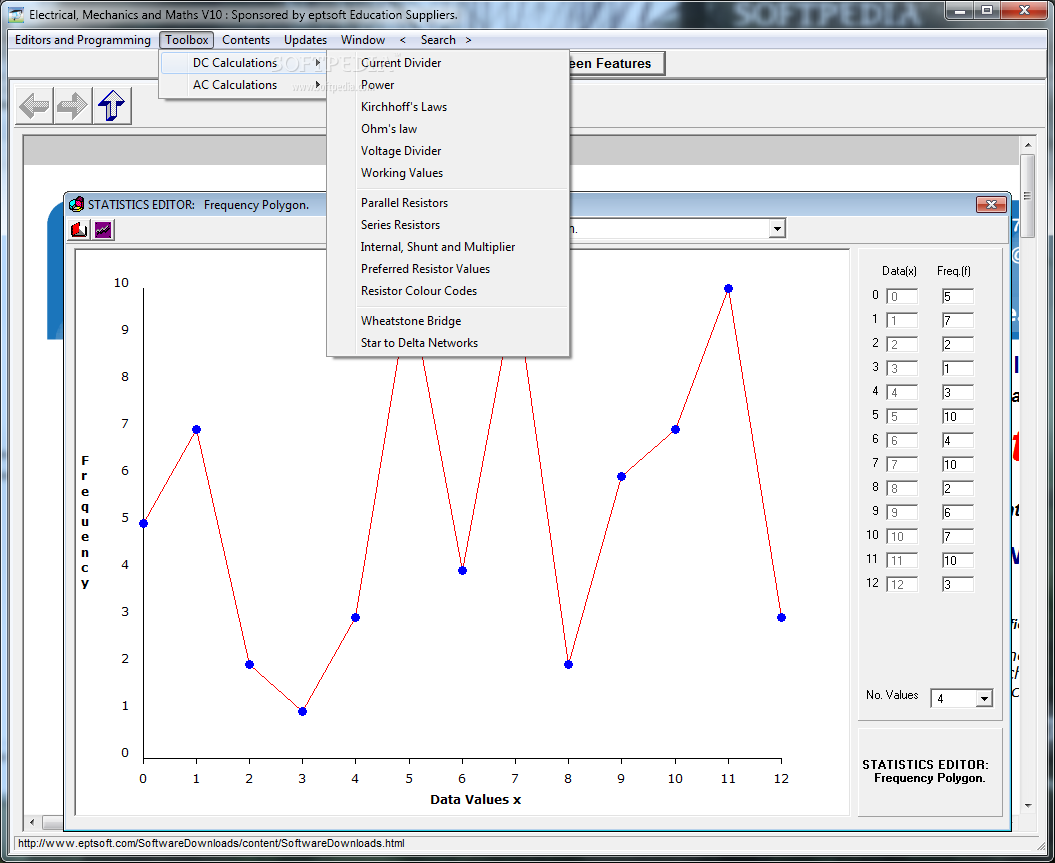Maximize the main application window
The width and height of the screenshot is (1055, 863).
click(x=986, y=10)
